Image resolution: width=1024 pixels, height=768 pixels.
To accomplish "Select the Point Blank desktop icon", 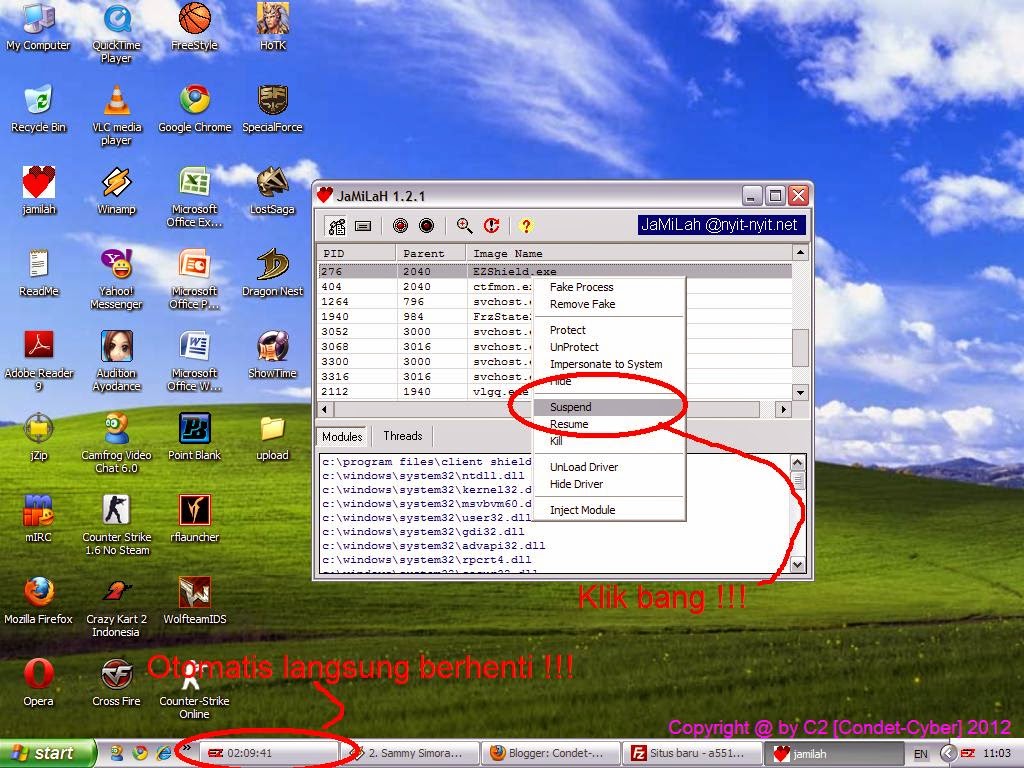I will (x=195, y=437).
